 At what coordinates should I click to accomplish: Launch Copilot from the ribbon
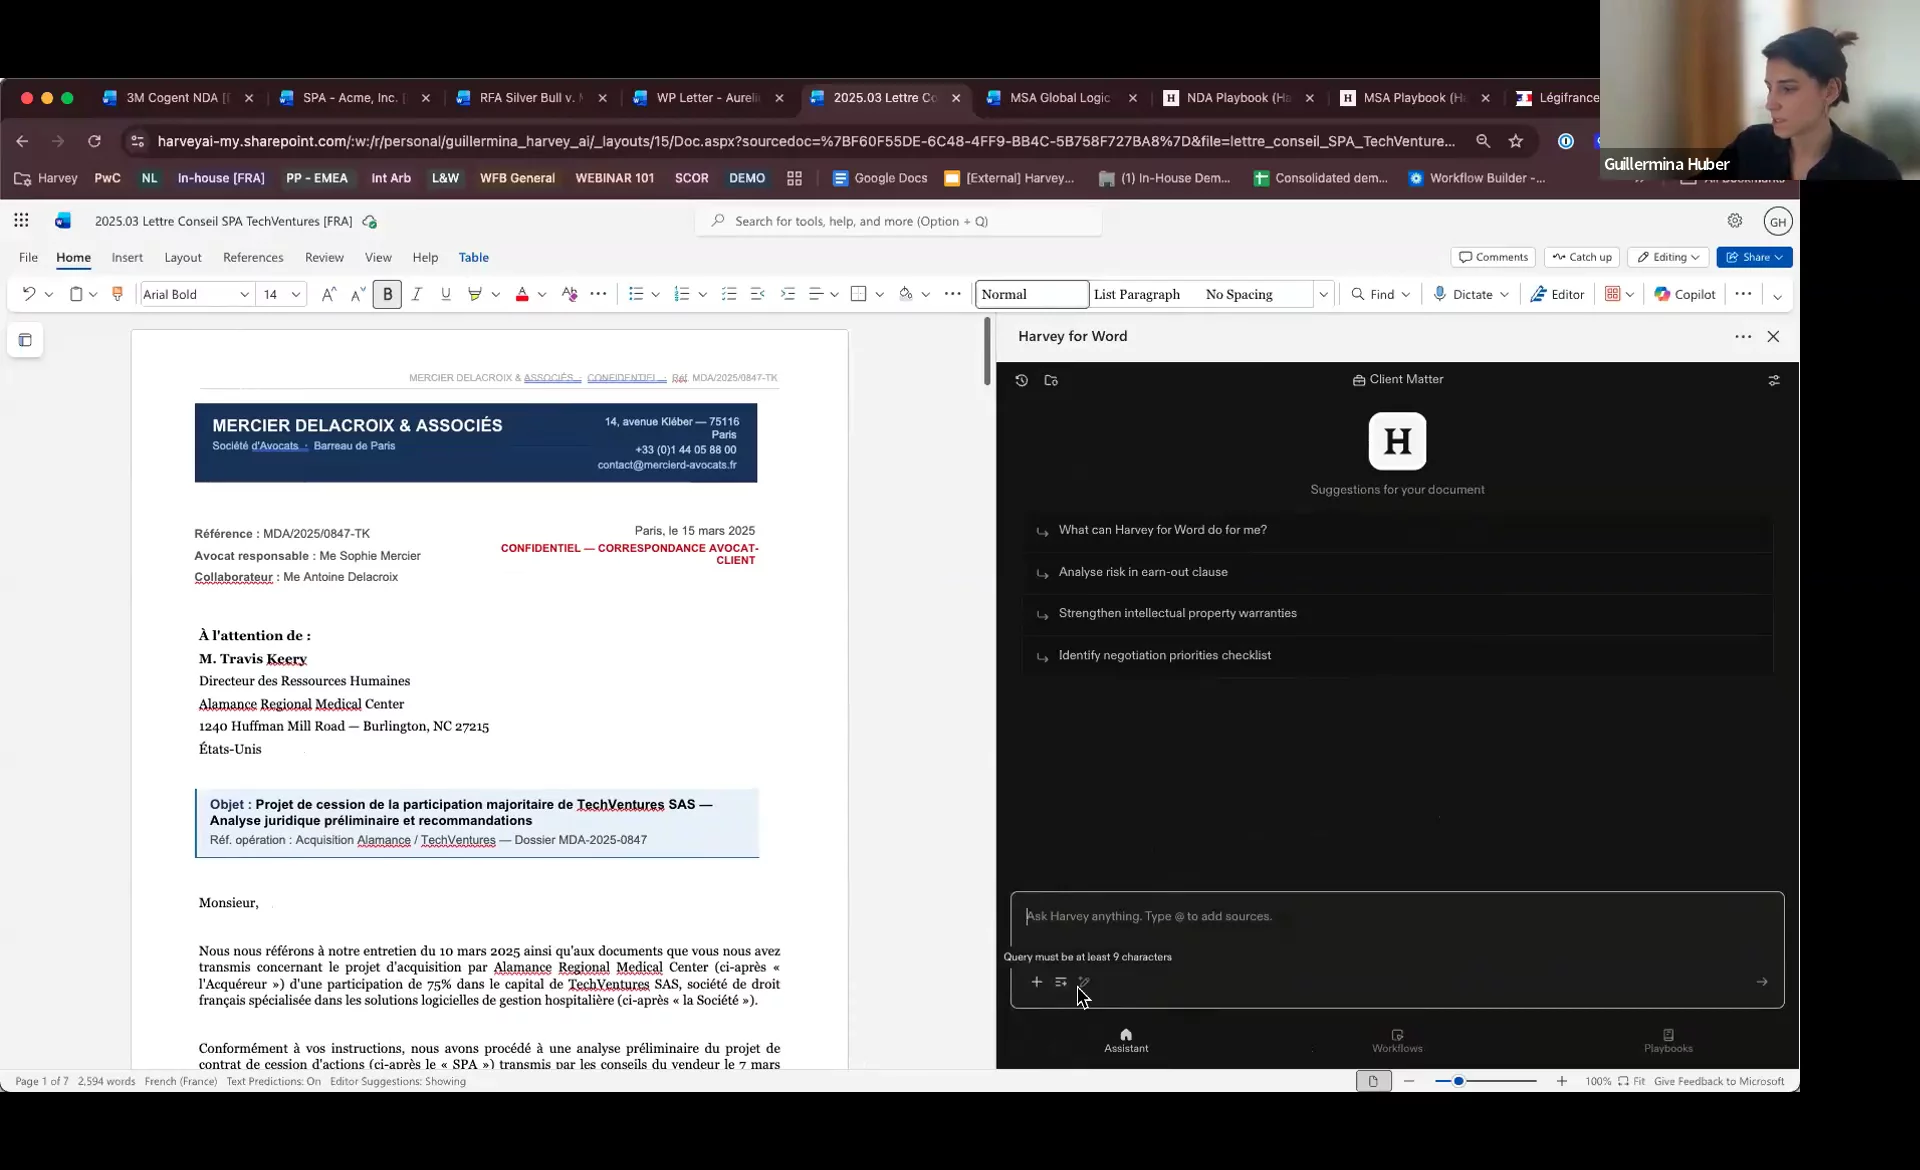click(x=1685, y=294)
